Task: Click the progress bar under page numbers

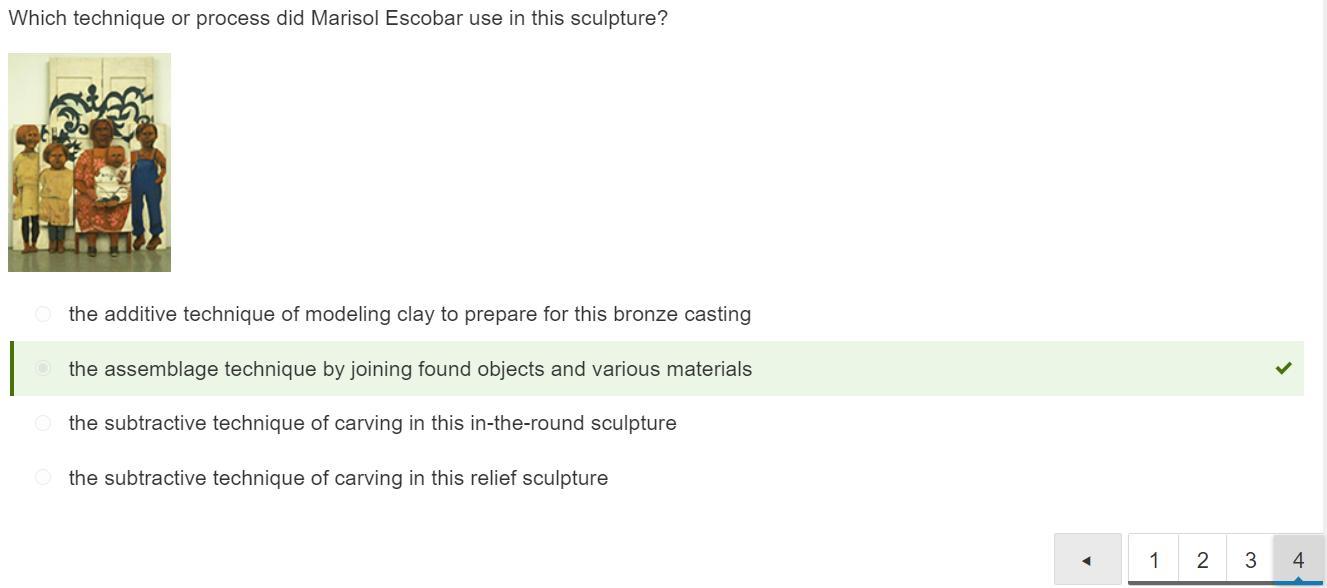Action: point(1226,583)
